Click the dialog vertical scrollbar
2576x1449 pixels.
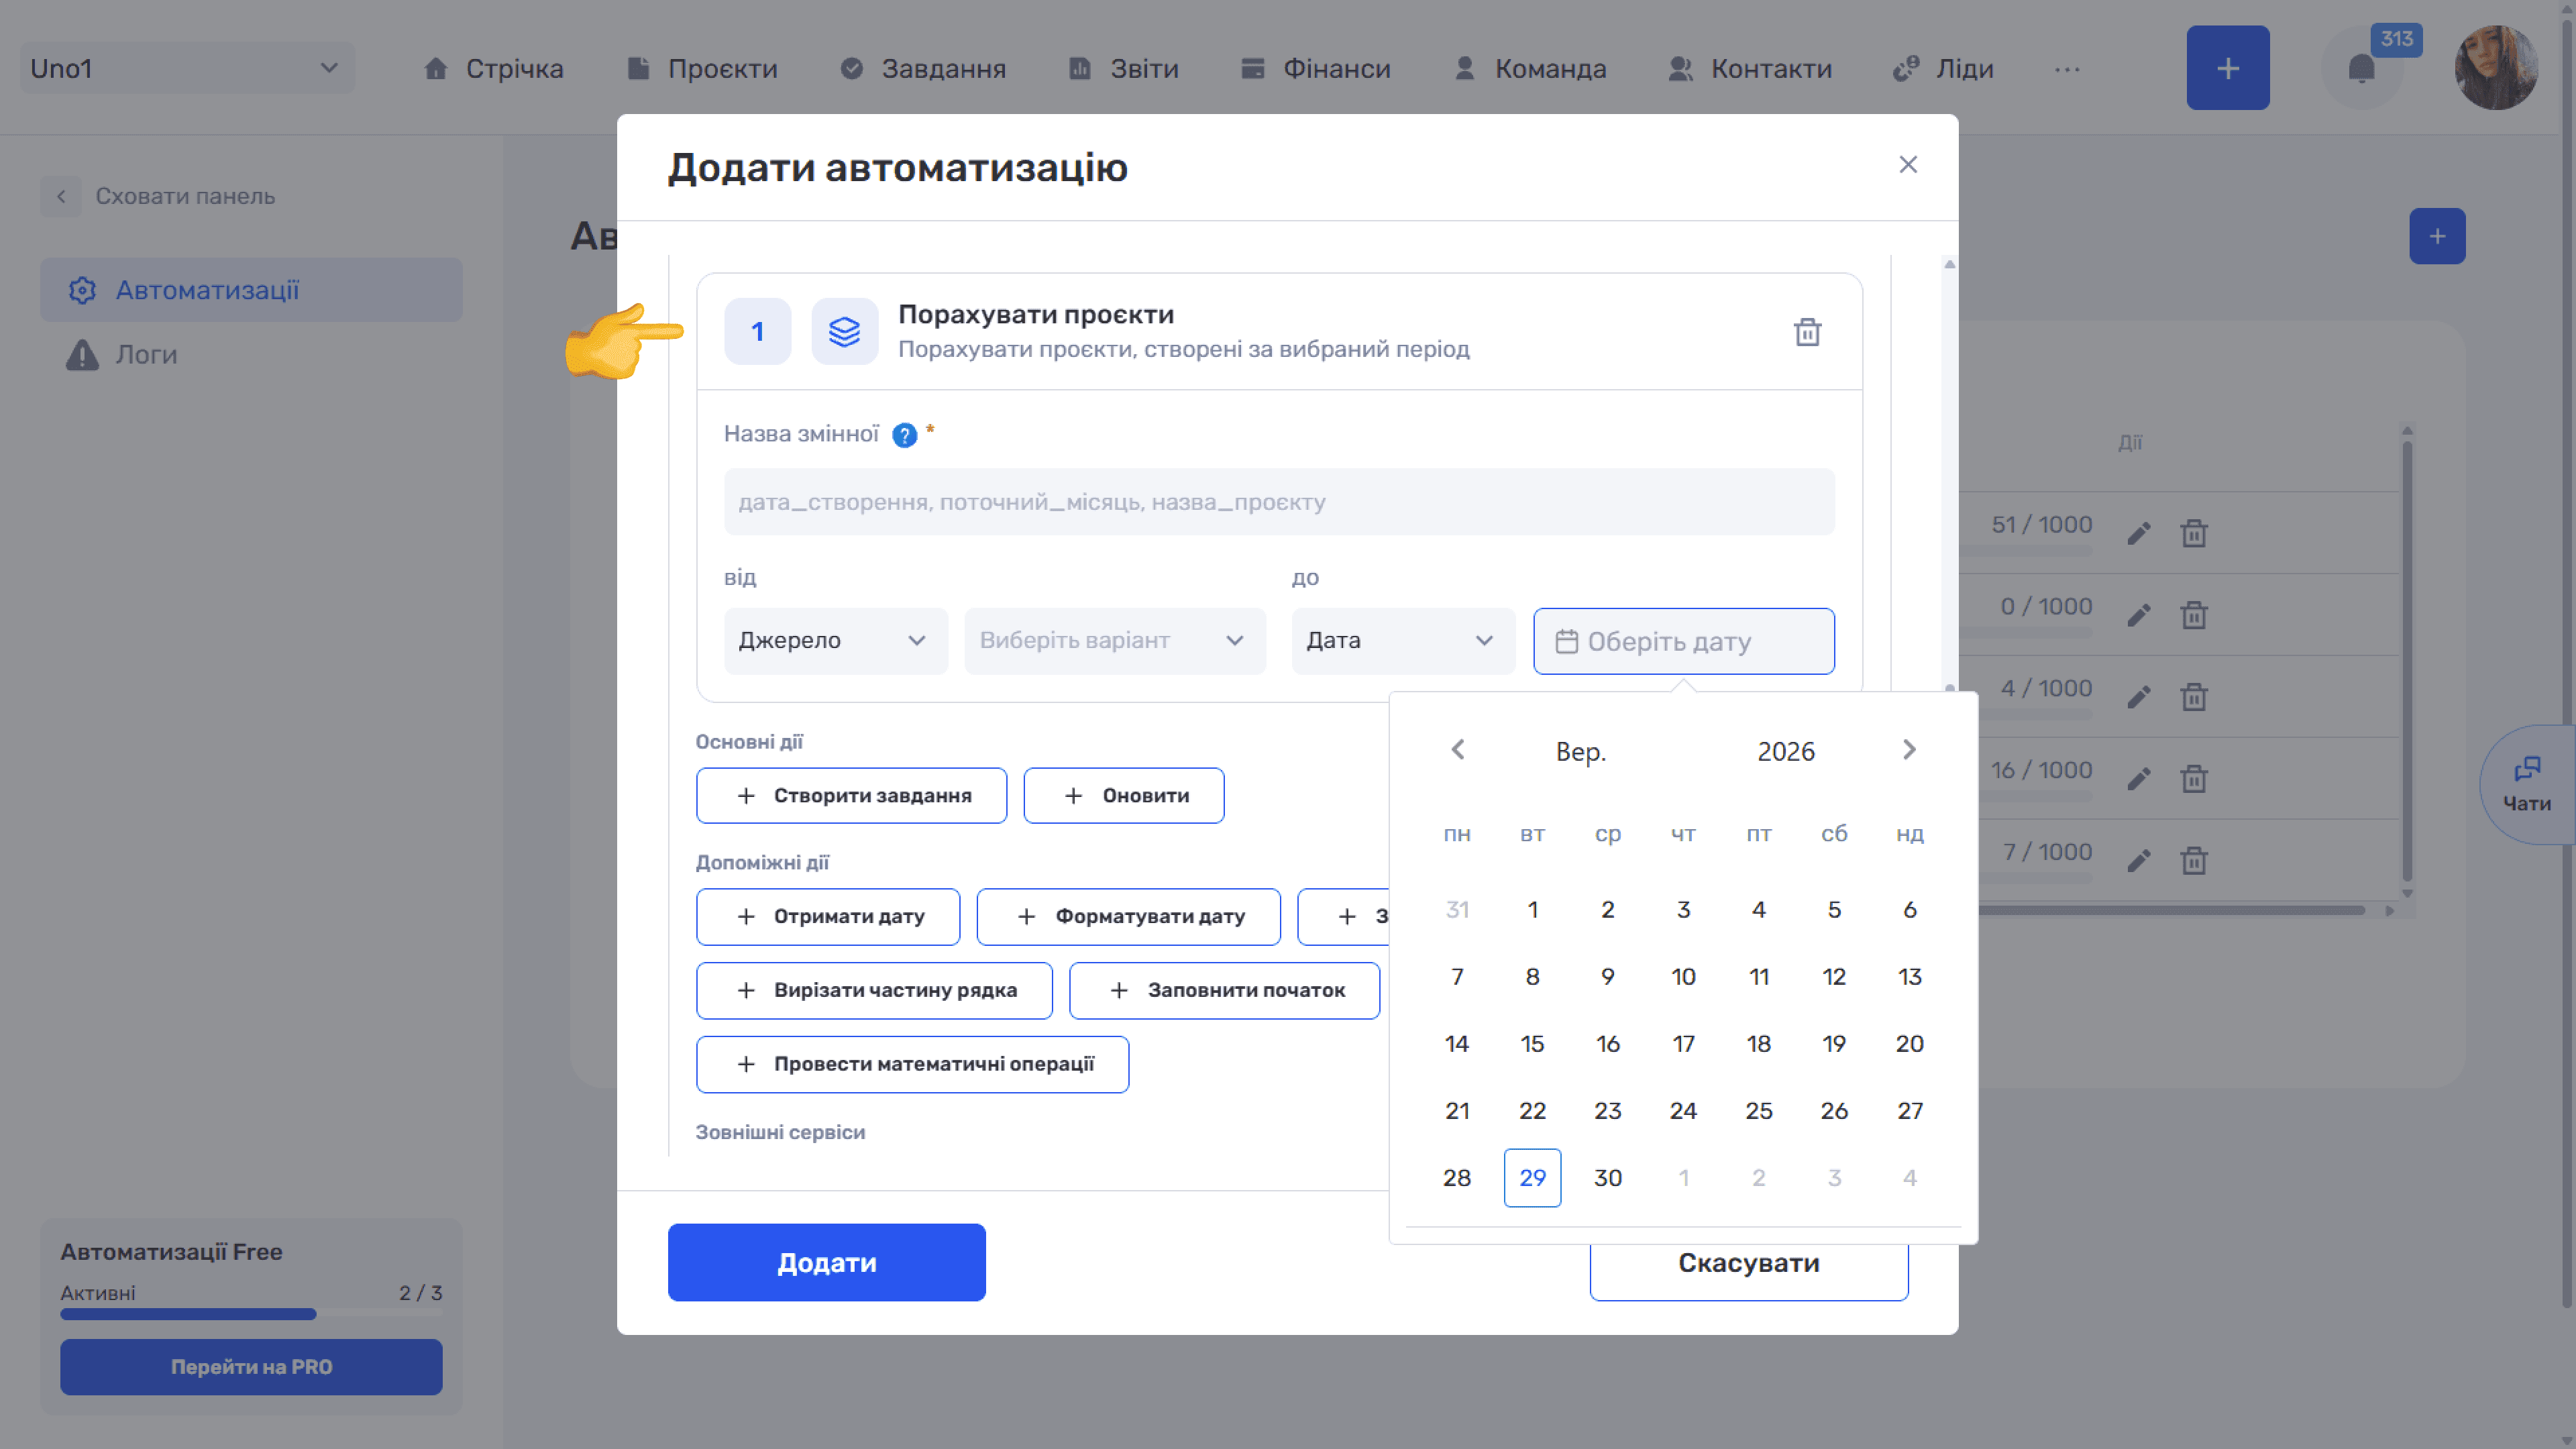coord(1949,475)
